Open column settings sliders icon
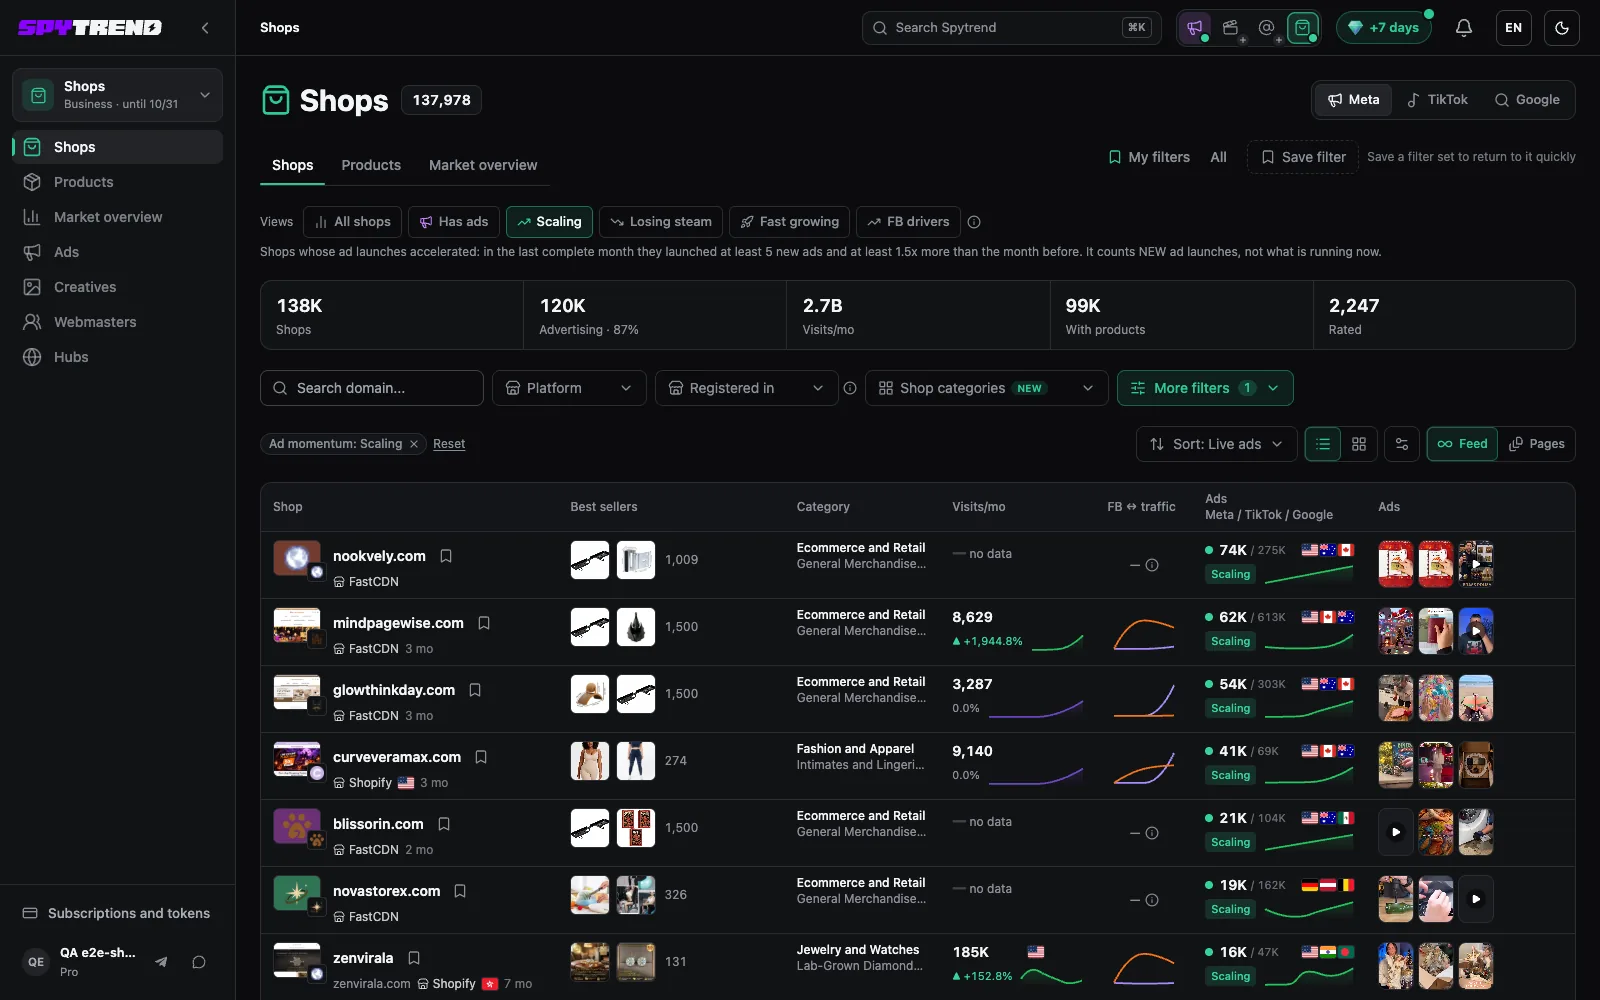Screen dimensions: 1600x1000 click(1402, 444)
